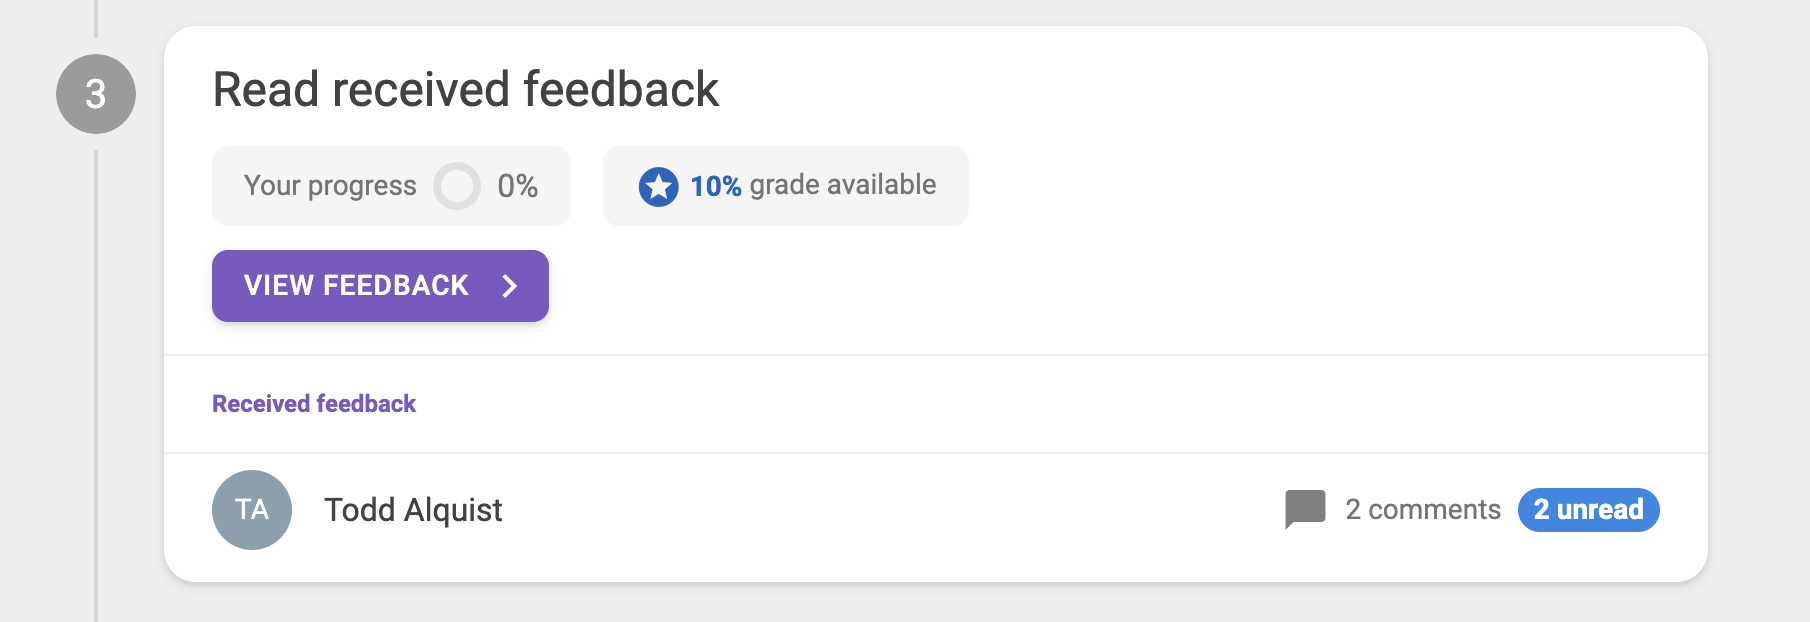Click the Your progress 0% chip
Image resolution: width=1810 pixels, height=622 pixels.
391,186
